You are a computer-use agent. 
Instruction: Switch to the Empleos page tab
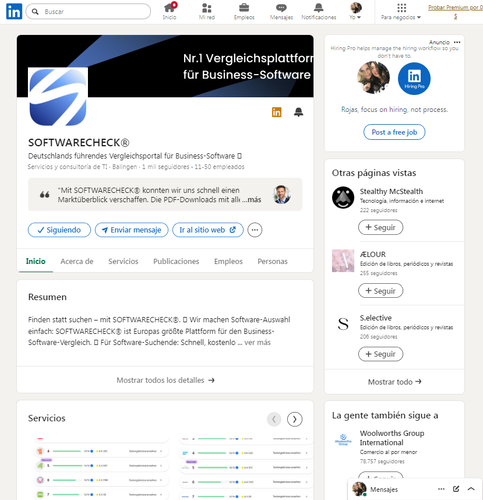pyautogui.click(x=228, y=261)
